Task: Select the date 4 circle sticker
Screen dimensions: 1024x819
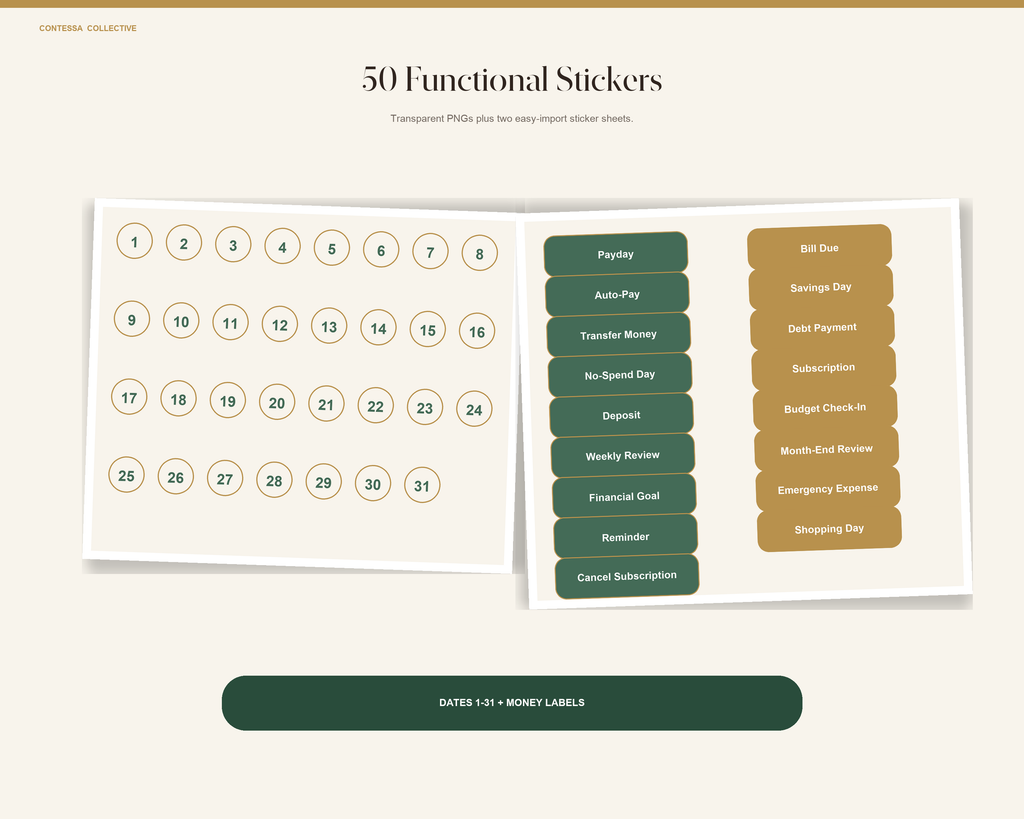Action: point(282,246)
